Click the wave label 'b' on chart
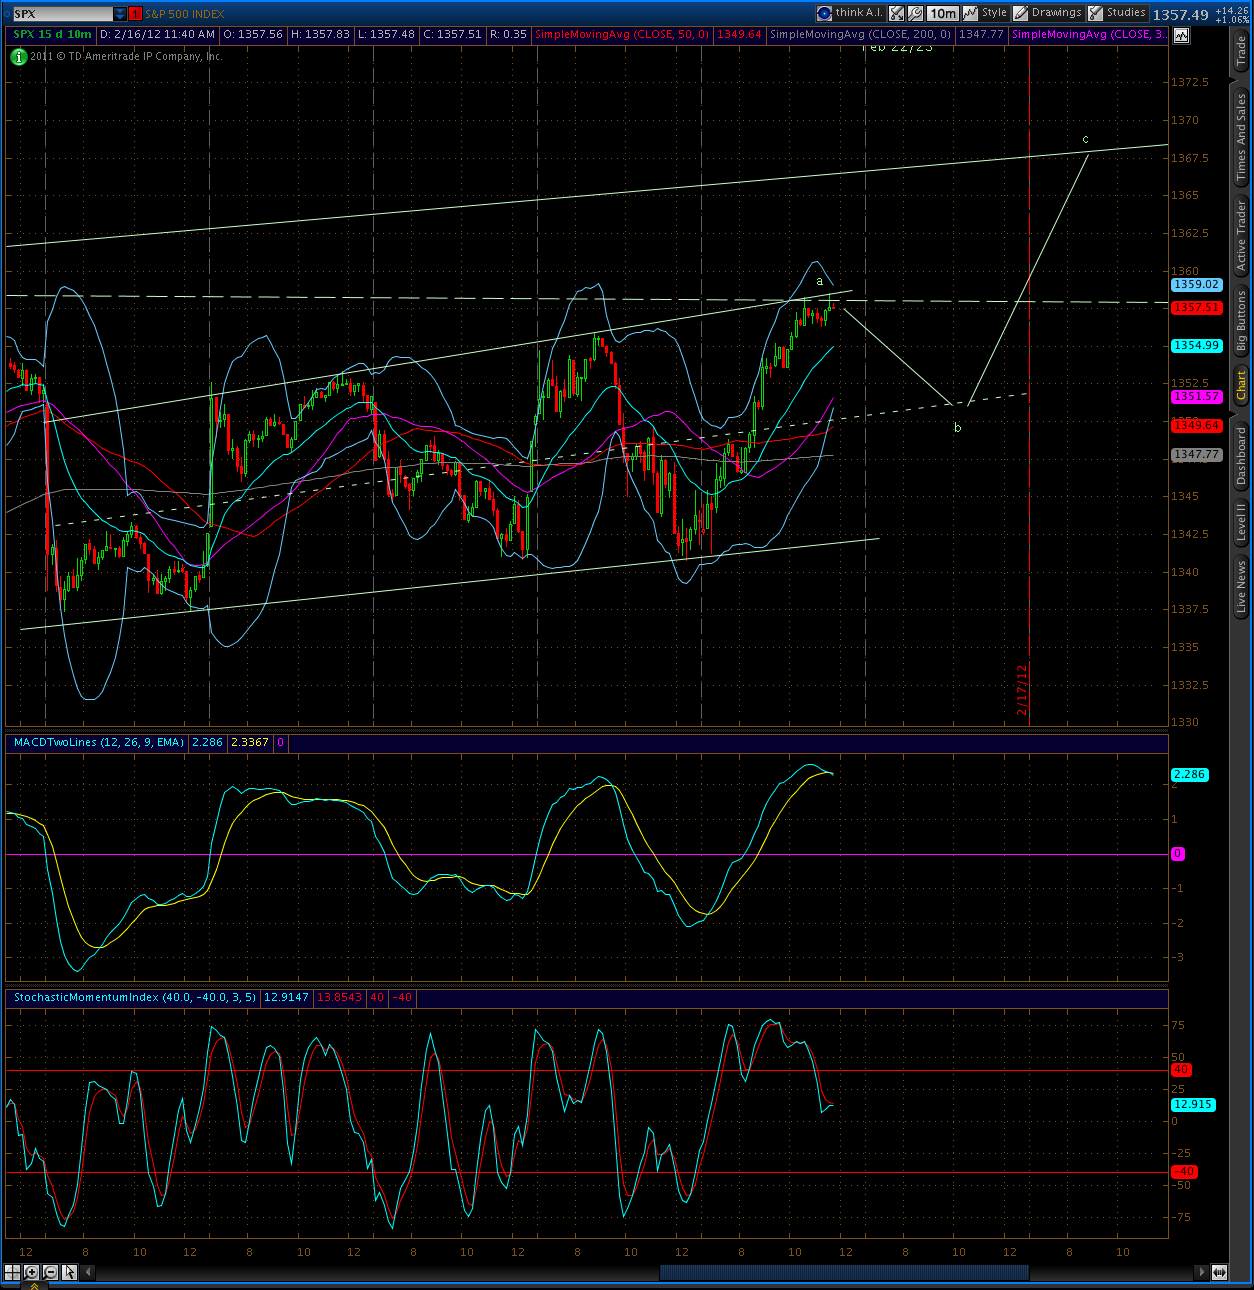1254x1290 pixels. (x=957, y=428)
